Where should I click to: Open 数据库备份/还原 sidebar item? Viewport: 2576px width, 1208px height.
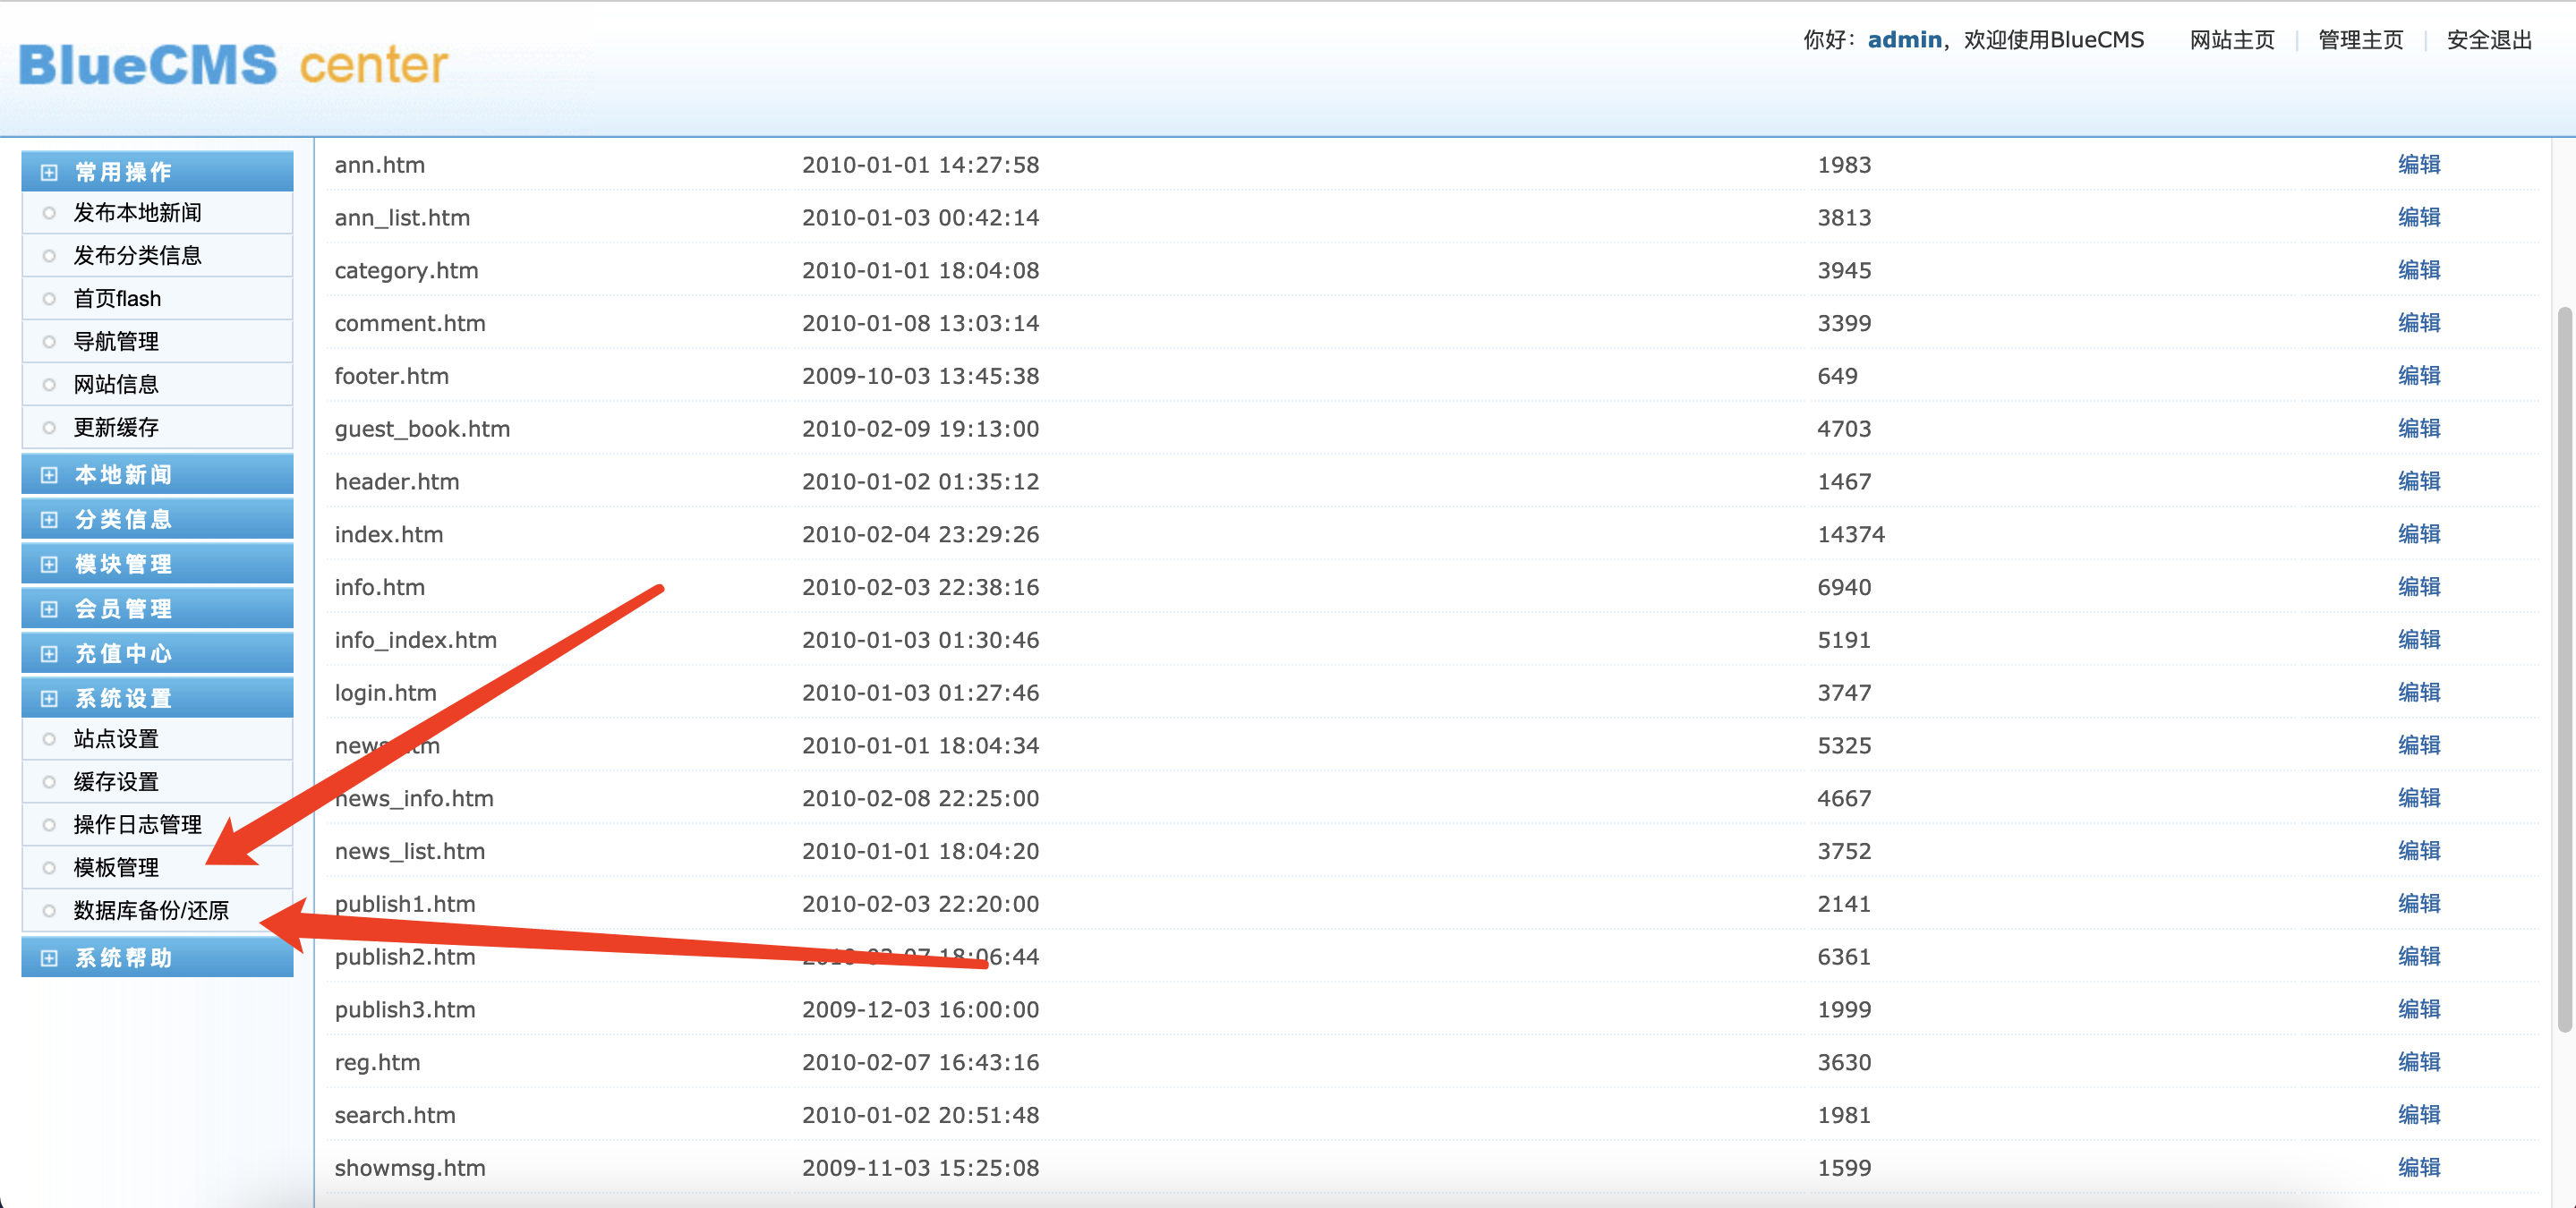pyautogui.click(x=151, y=910)
